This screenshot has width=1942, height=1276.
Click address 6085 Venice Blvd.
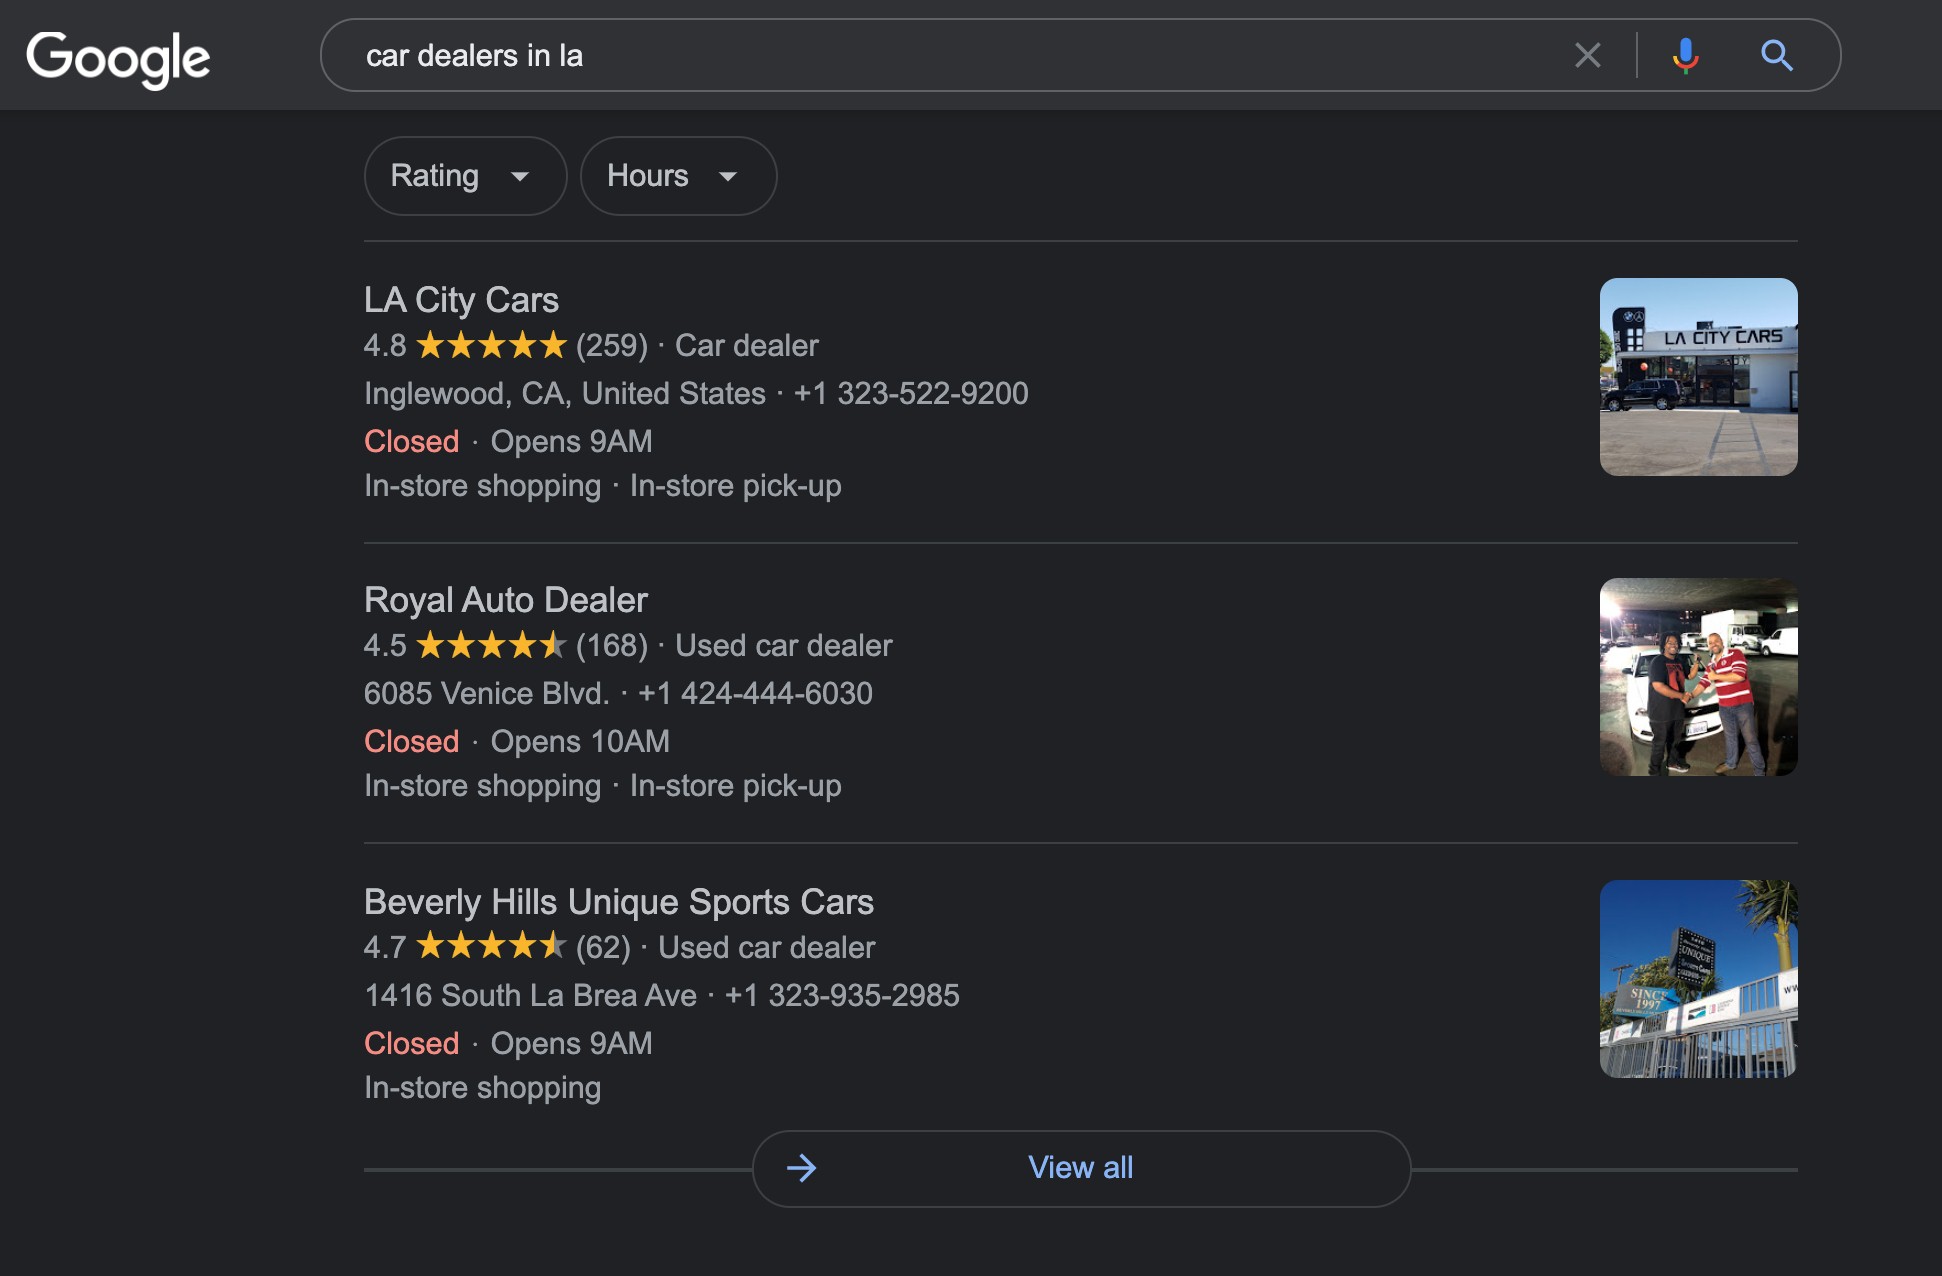pos(487,694)
